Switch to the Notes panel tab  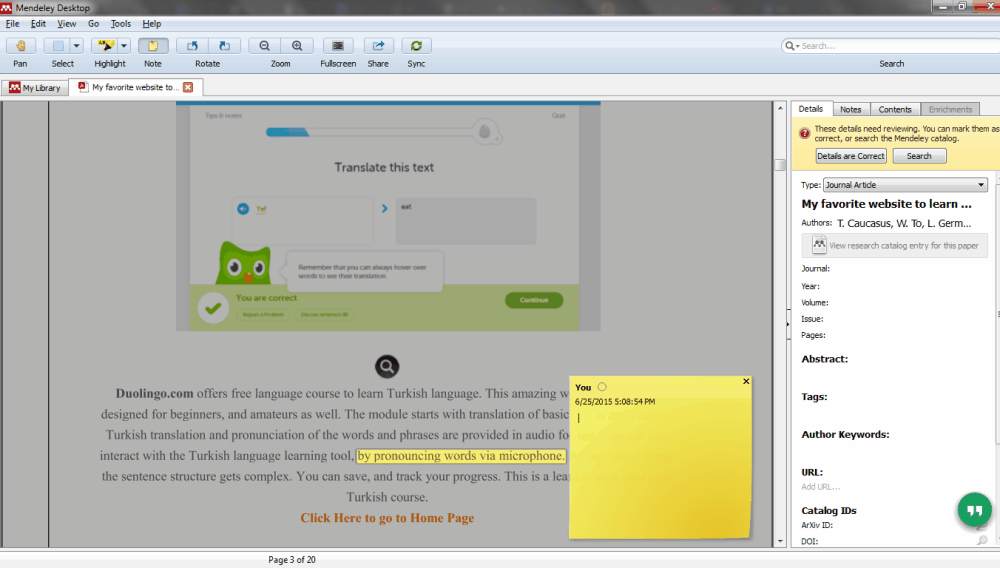pyautogui.click(x=850, y=110)
